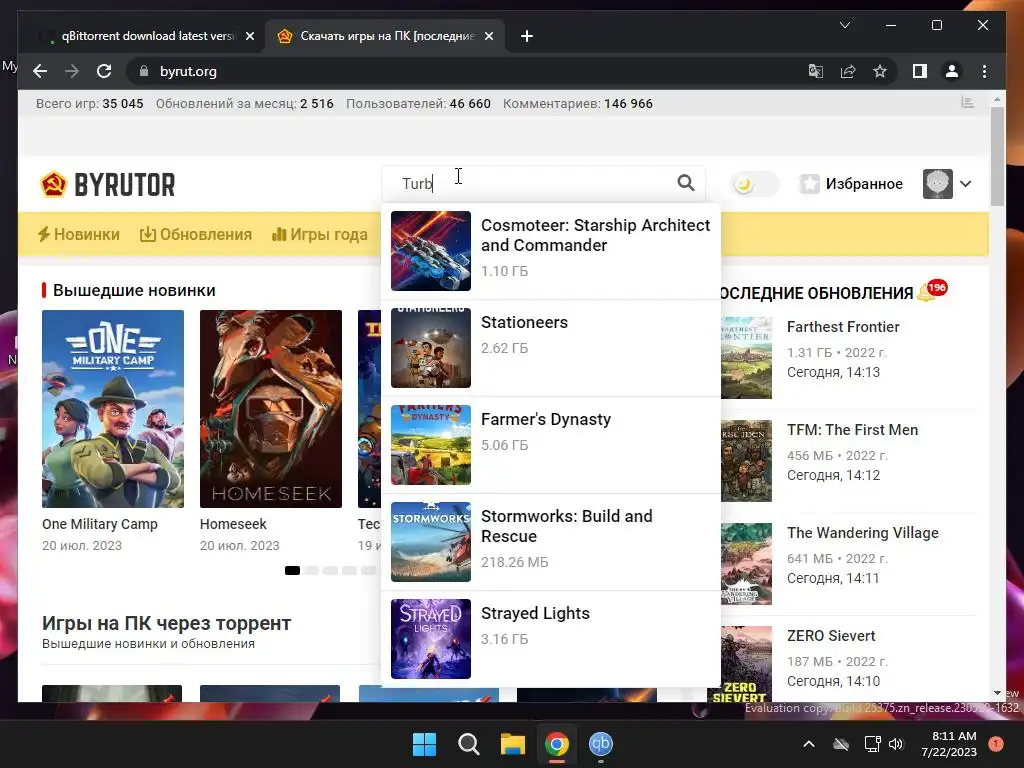Open Chrome three-dot menu
This screenshot has width=1024, height=768.
point(984,71)
